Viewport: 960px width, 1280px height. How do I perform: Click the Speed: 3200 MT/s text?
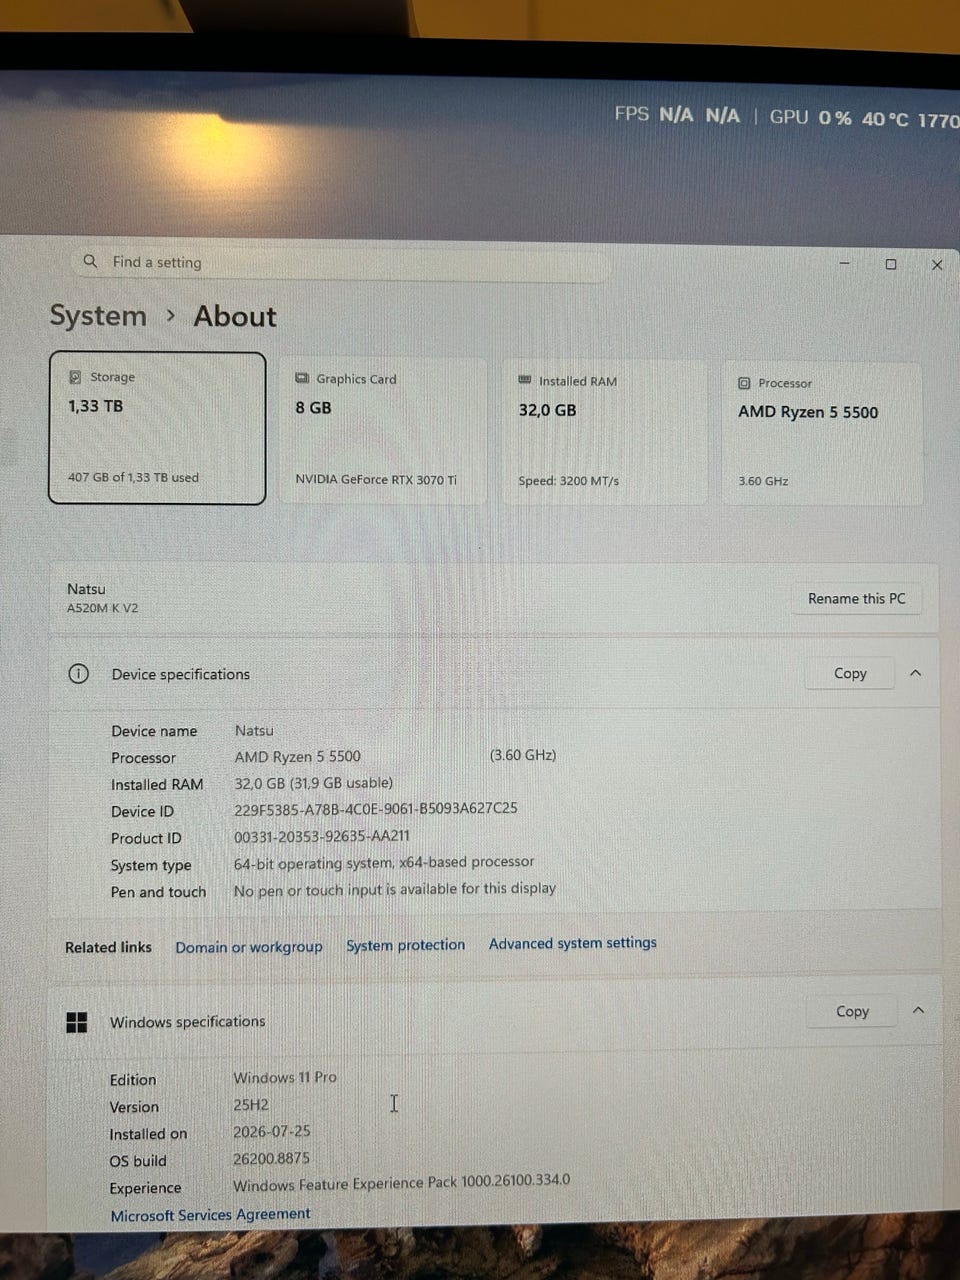[568, 481]
